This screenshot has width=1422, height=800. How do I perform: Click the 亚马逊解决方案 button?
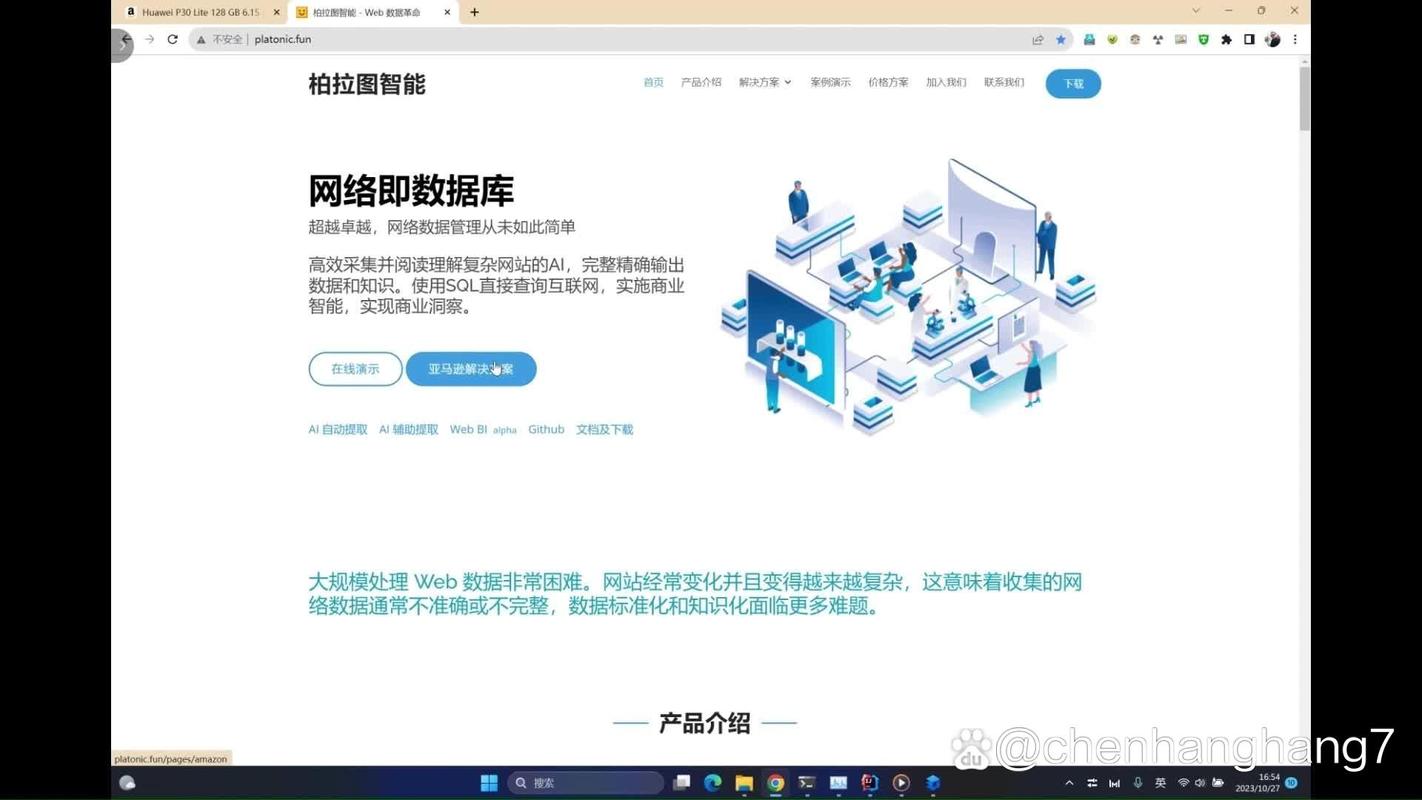[471, 369]
